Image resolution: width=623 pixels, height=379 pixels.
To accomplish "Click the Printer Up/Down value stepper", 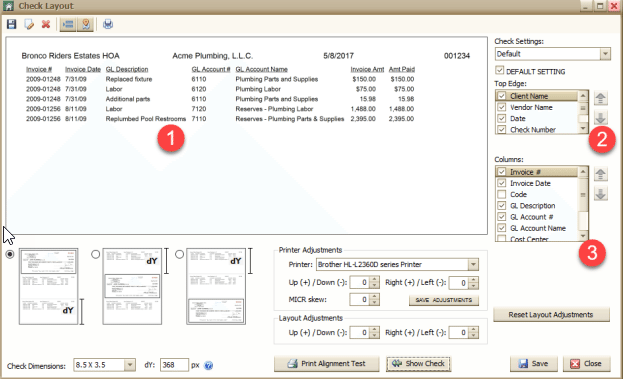I will coord(374,283).
